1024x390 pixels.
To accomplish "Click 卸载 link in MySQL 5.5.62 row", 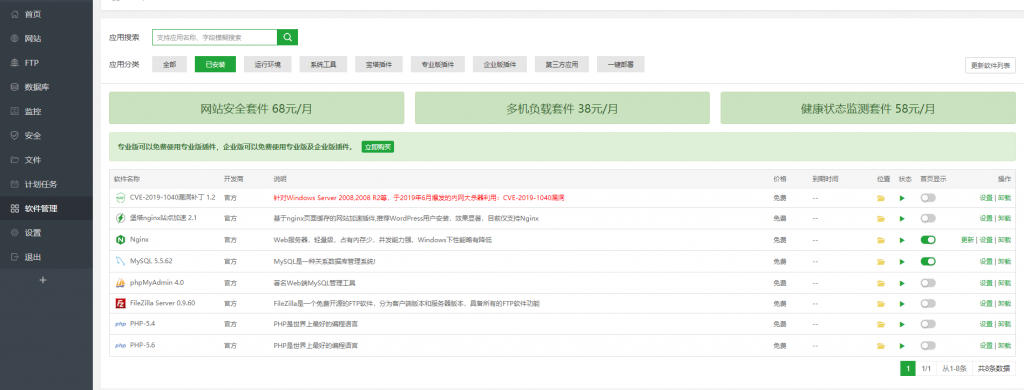I will (x=1004, y=261).
